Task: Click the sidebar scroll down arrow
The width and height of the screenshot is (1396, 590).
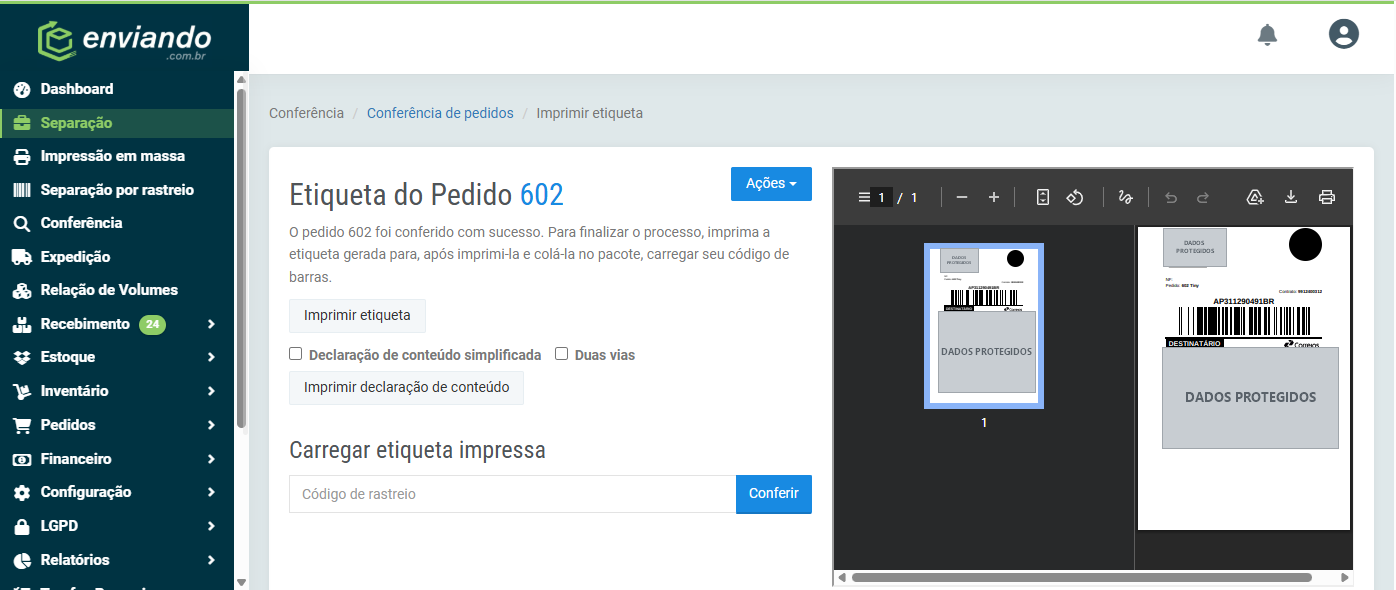Action: point(241,582)
